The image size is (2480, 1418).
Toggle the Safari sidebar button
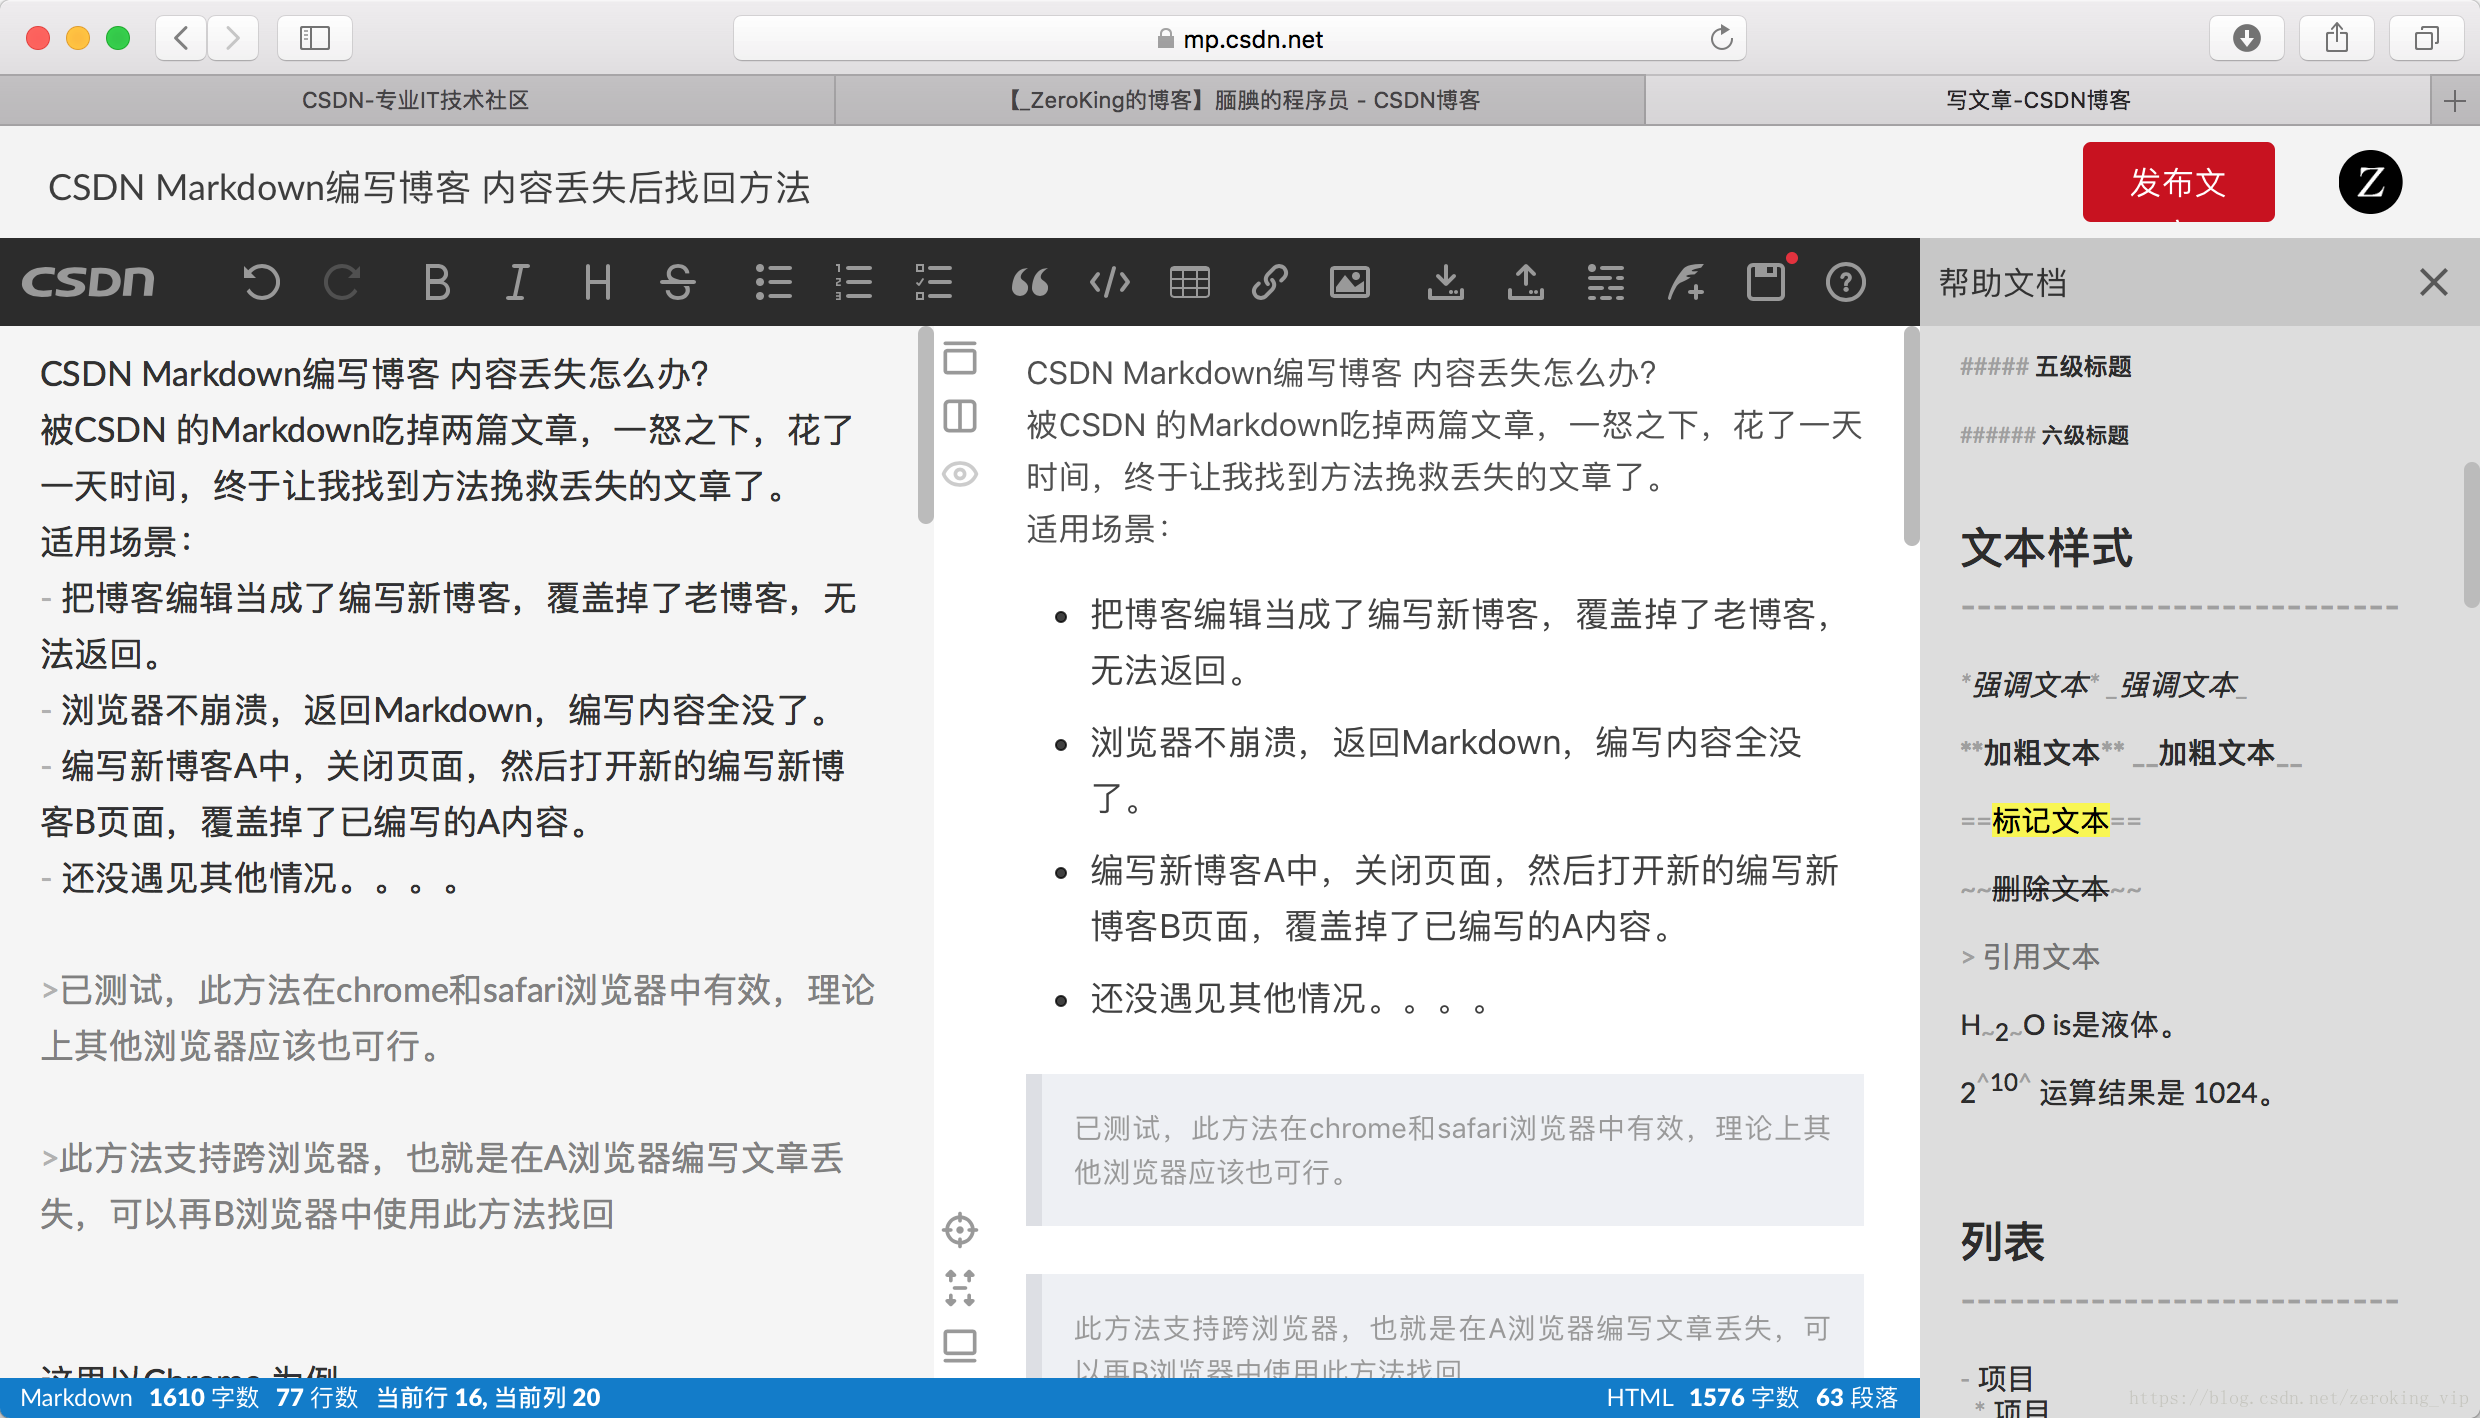coord(314,38)
